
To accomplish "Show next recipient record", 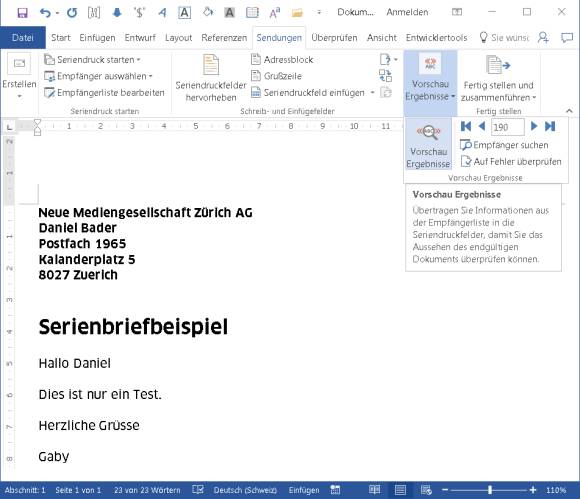I will click(x=533, y=127).
